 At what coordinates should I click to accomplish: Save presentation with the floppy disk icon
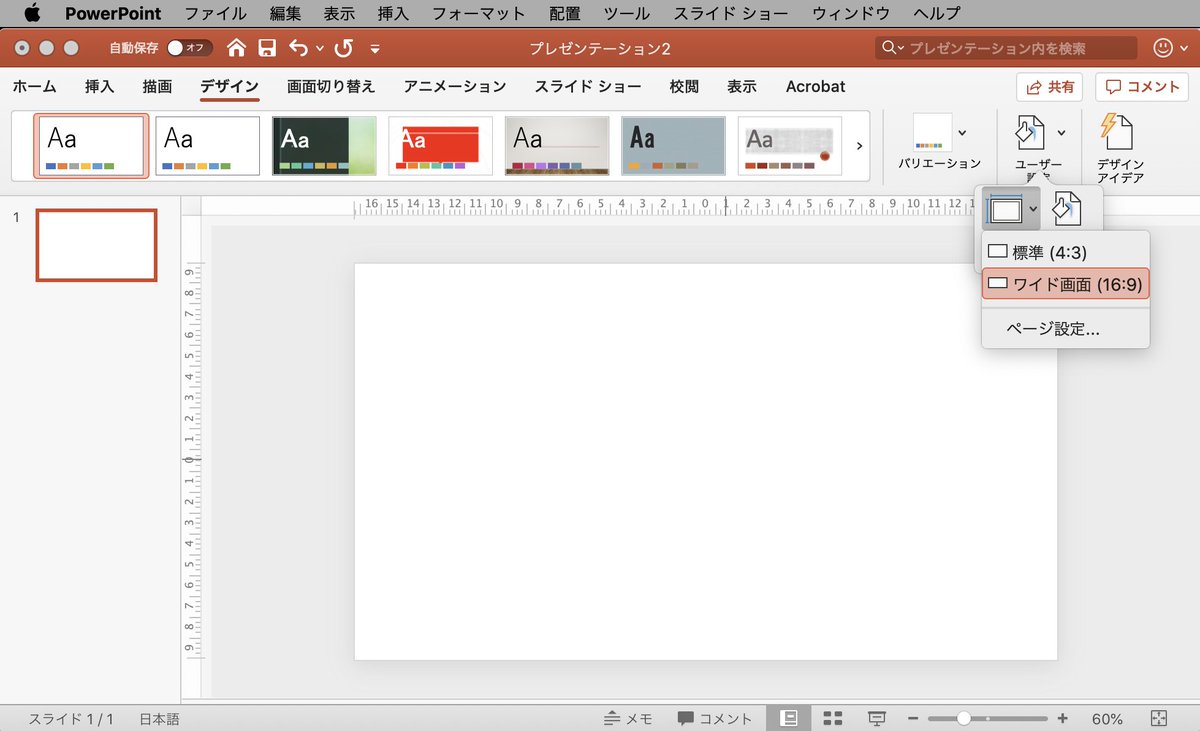[x=267, y=48]
